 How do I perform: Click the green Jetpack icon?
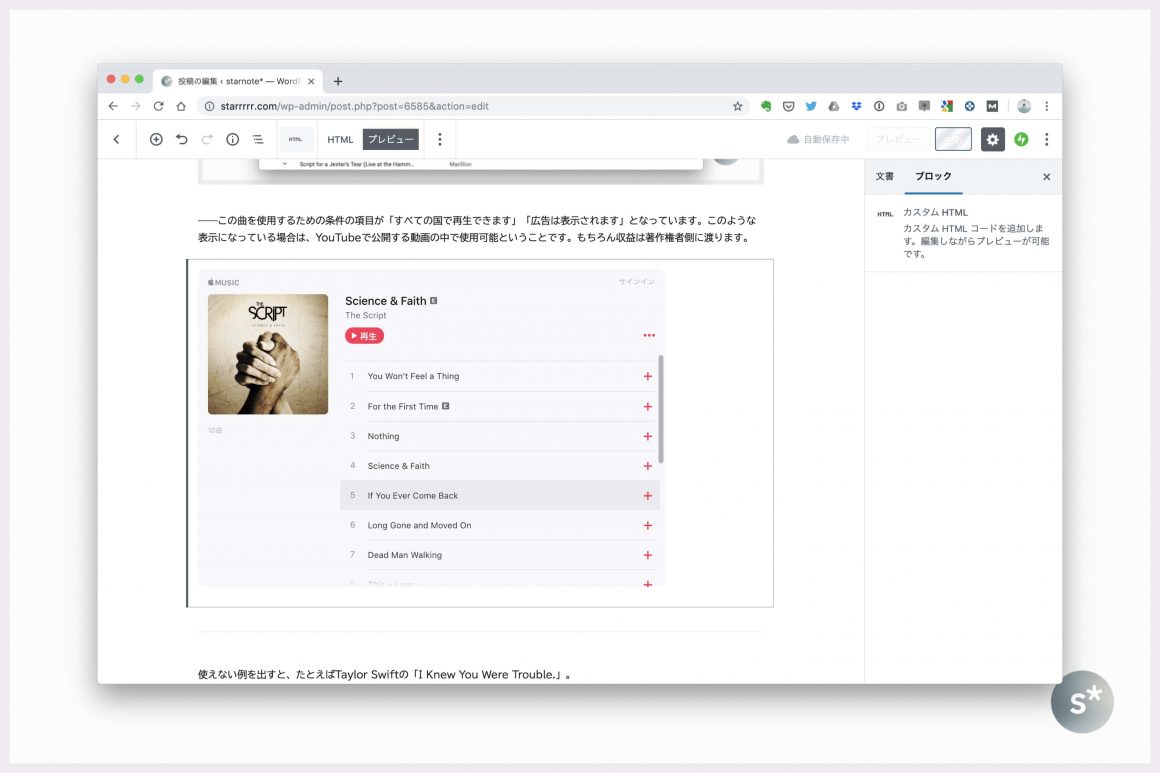(1021, 140)
